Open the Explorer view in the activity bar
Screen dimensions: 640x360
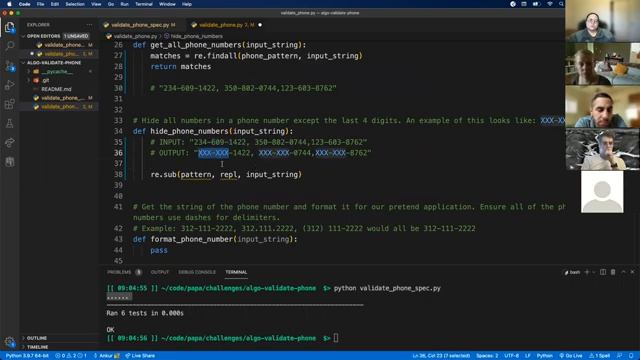[x=9, y=28]
